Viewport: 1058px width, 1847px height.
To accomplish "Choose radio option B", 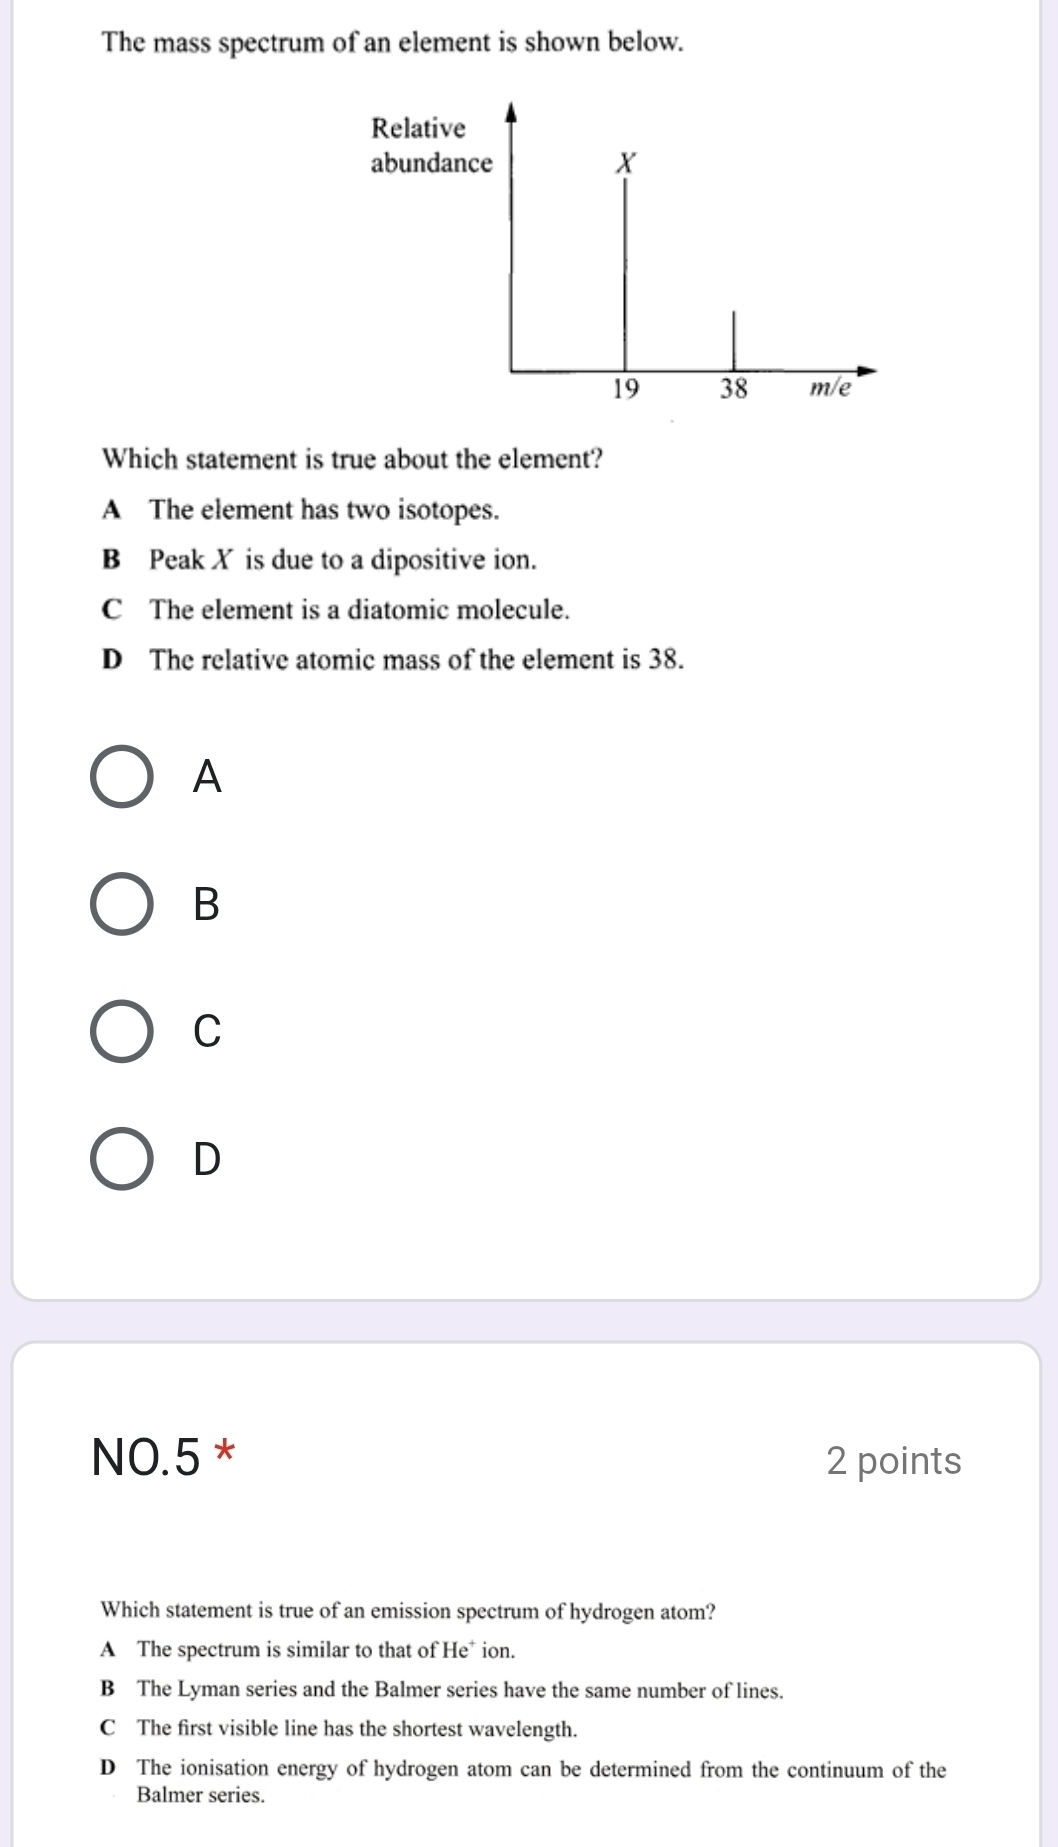I will 122,904.
